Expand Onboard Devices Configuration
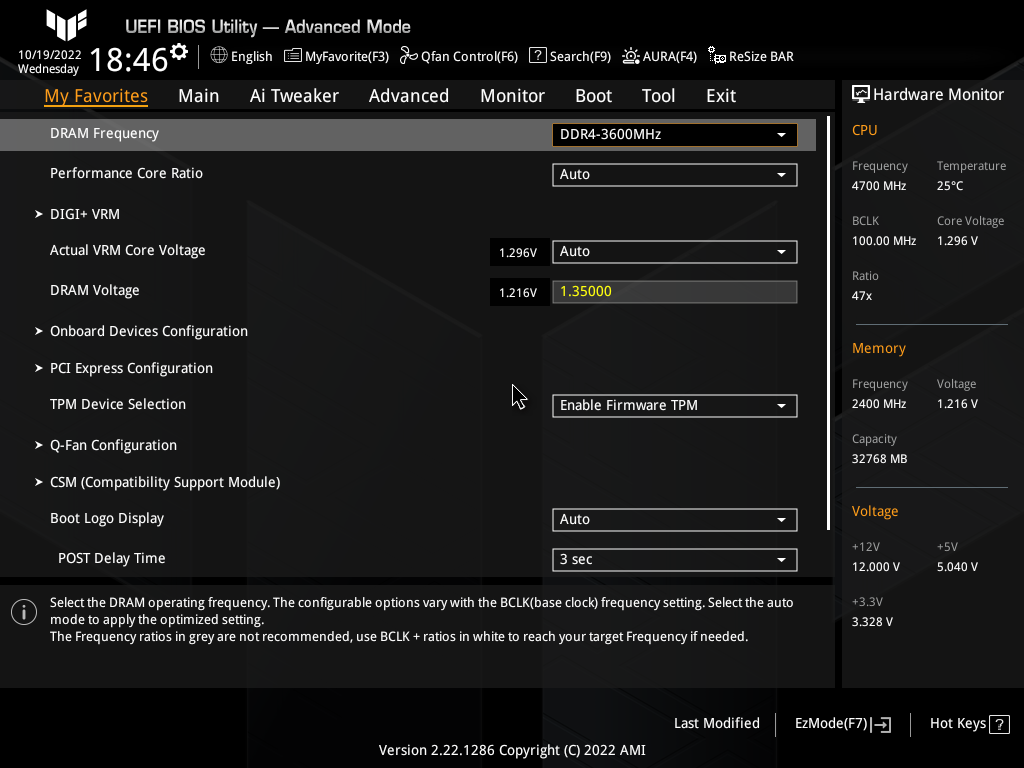1024x768 pixels. (x=148, y=331)
